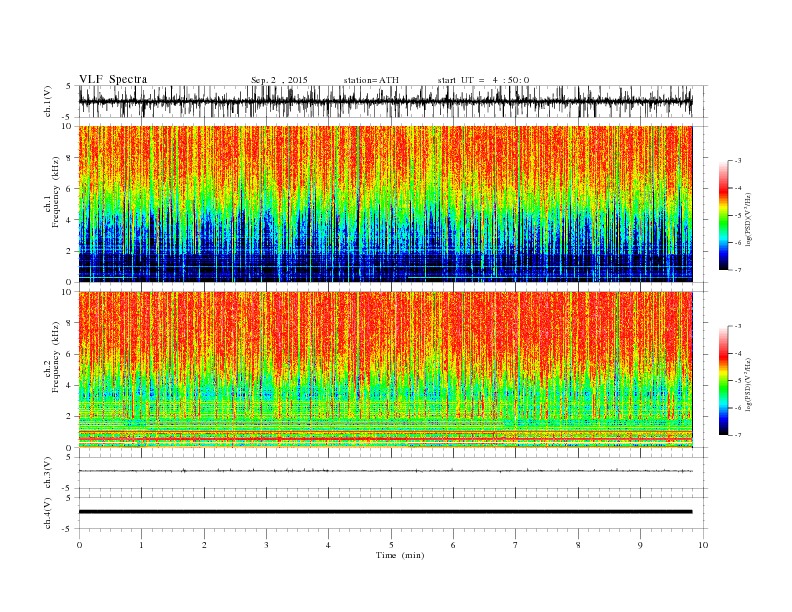
Task: Click time axis tick label "4"
Action: [328, 545]
